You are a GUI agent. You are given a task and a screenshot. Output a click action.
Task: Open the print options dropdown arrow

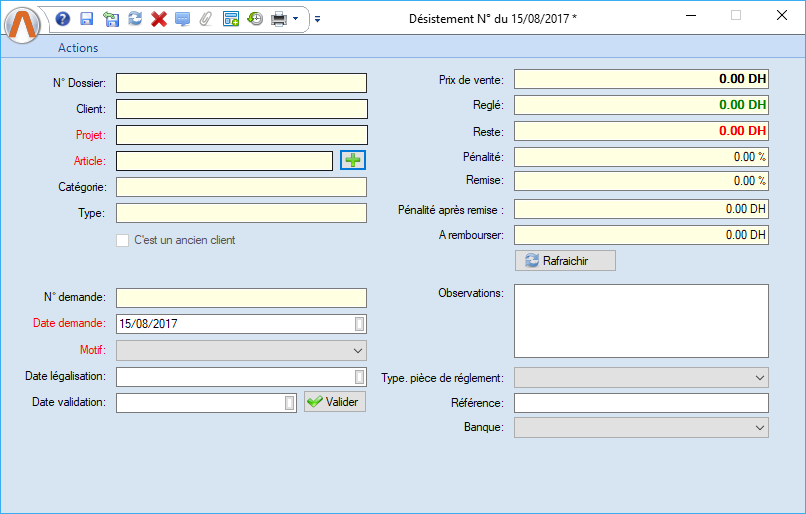tap(296, 19)
